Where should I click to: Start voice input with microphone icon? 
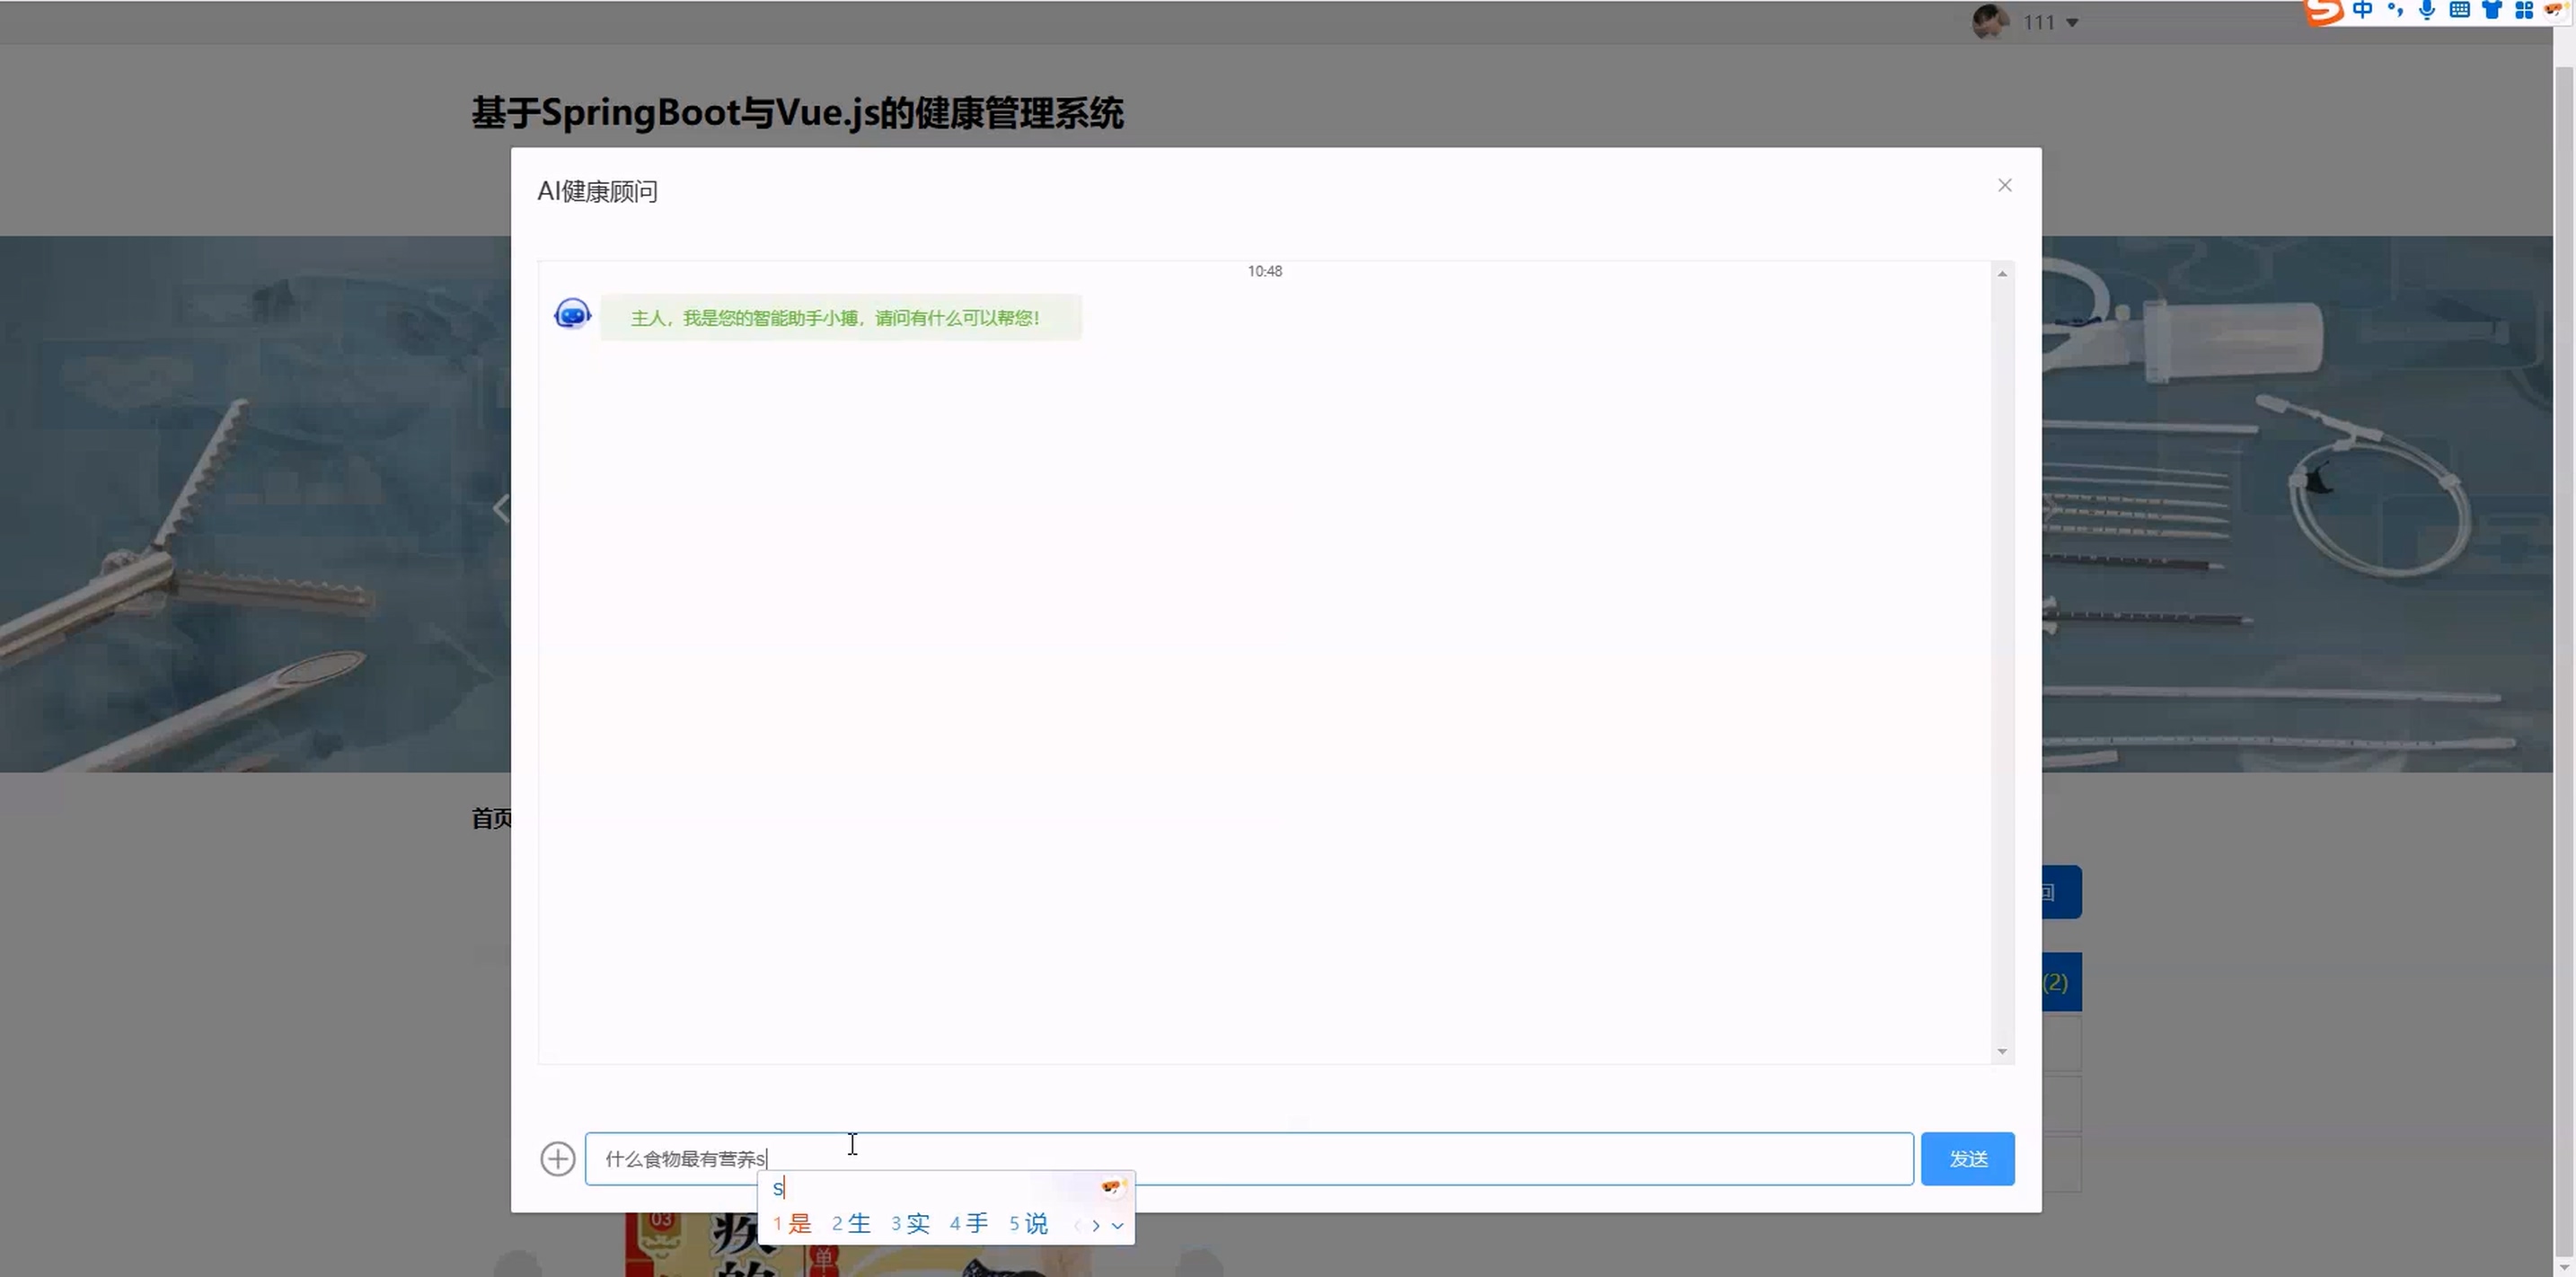pyautogui.click(x=2427, y=10)
